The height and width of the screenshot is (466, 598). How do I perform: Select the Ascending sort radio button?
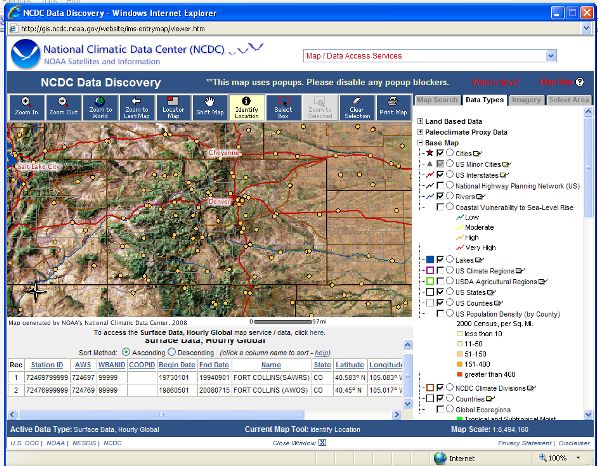coord(126,352)
